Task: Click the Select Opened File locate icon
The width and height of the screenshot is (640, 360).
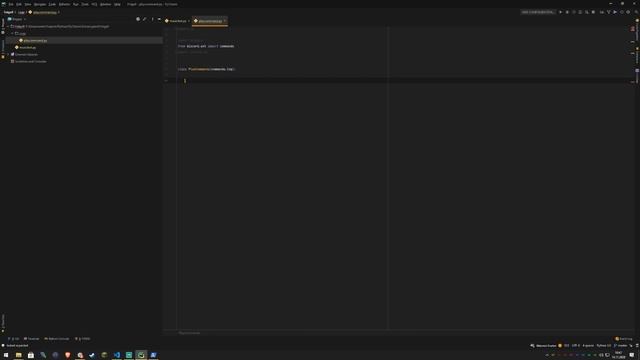Action: 138,19
